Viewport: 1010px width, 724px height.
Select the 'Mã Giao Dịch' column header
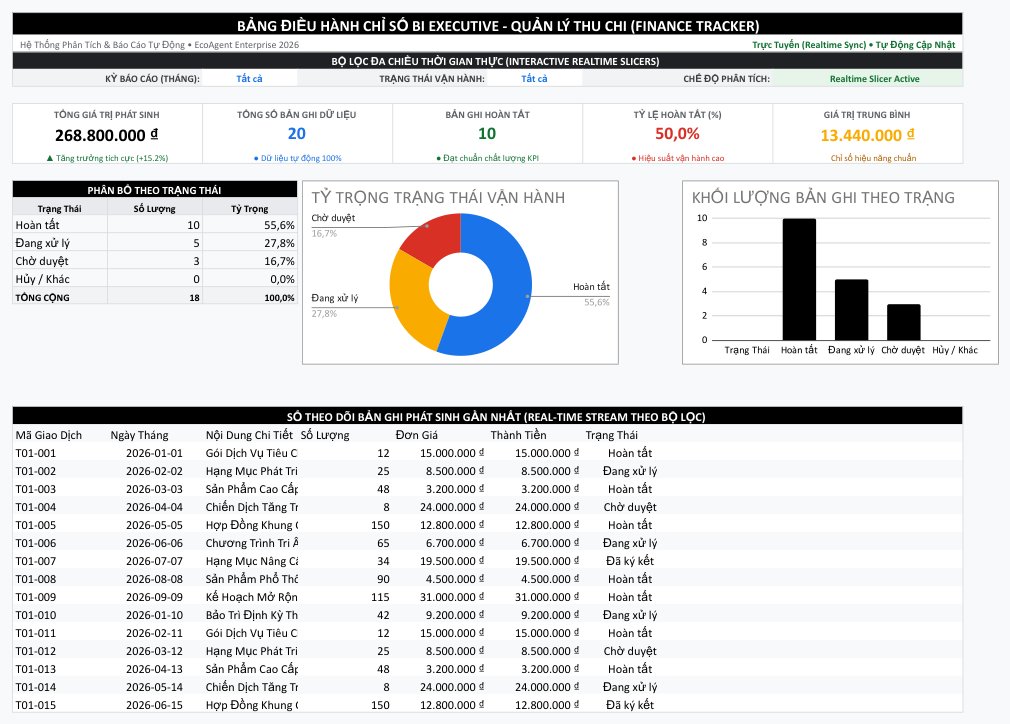[49, 435]
